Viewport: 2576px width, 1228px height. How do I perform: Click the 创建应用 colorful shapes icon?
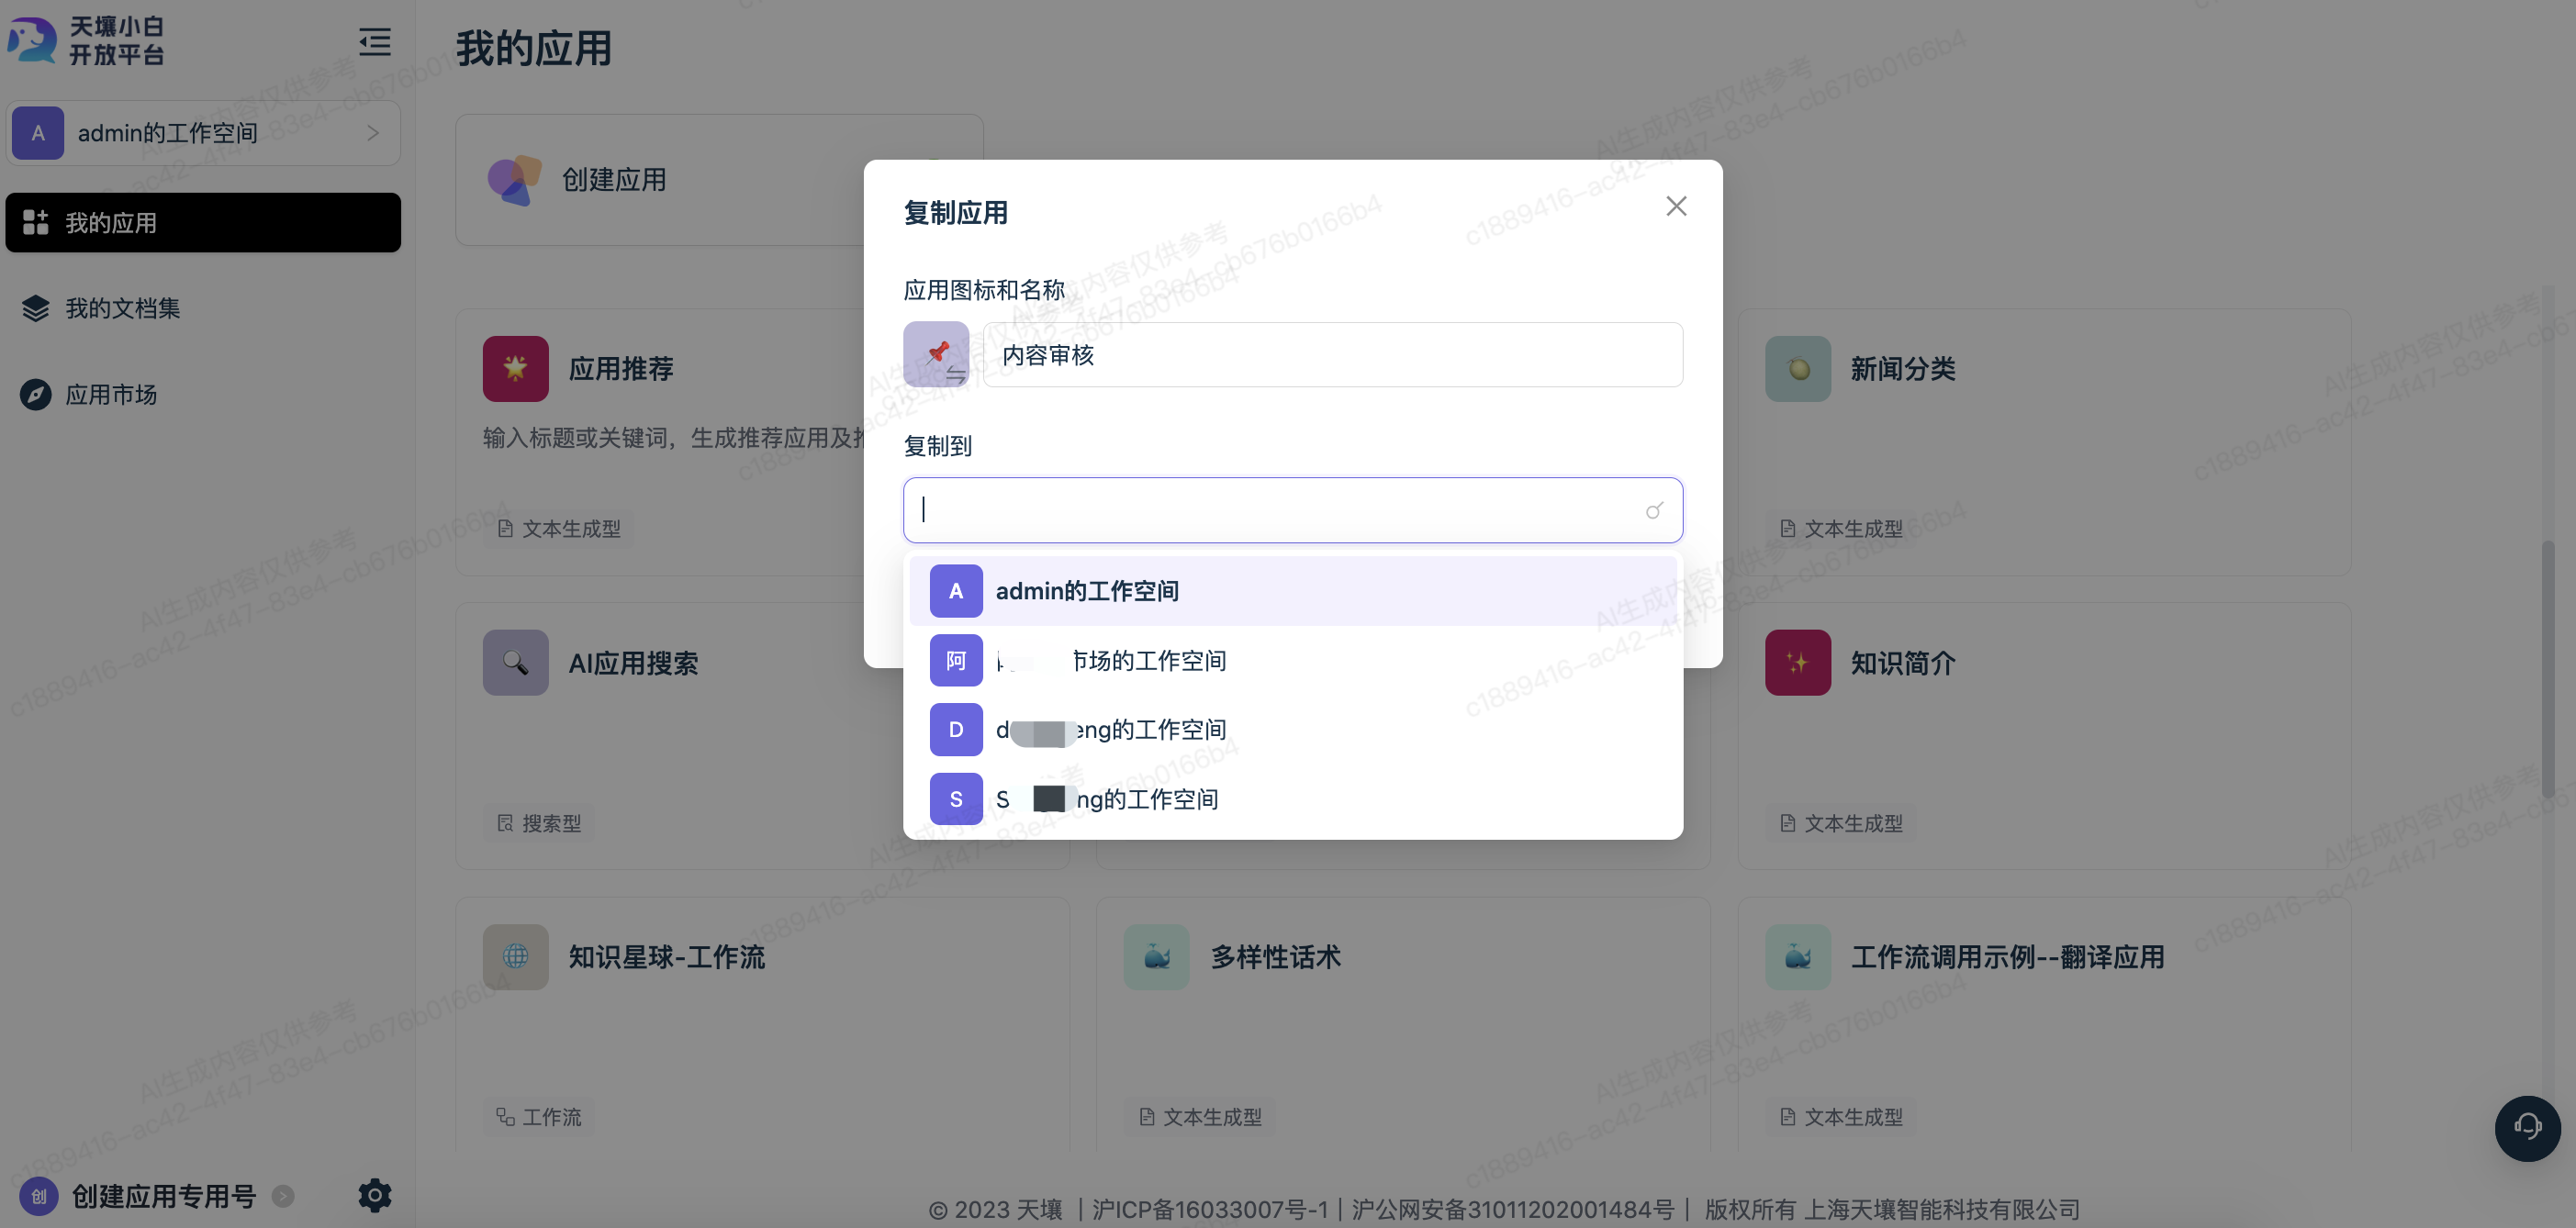pyautogui.click(x=514, y=180)
